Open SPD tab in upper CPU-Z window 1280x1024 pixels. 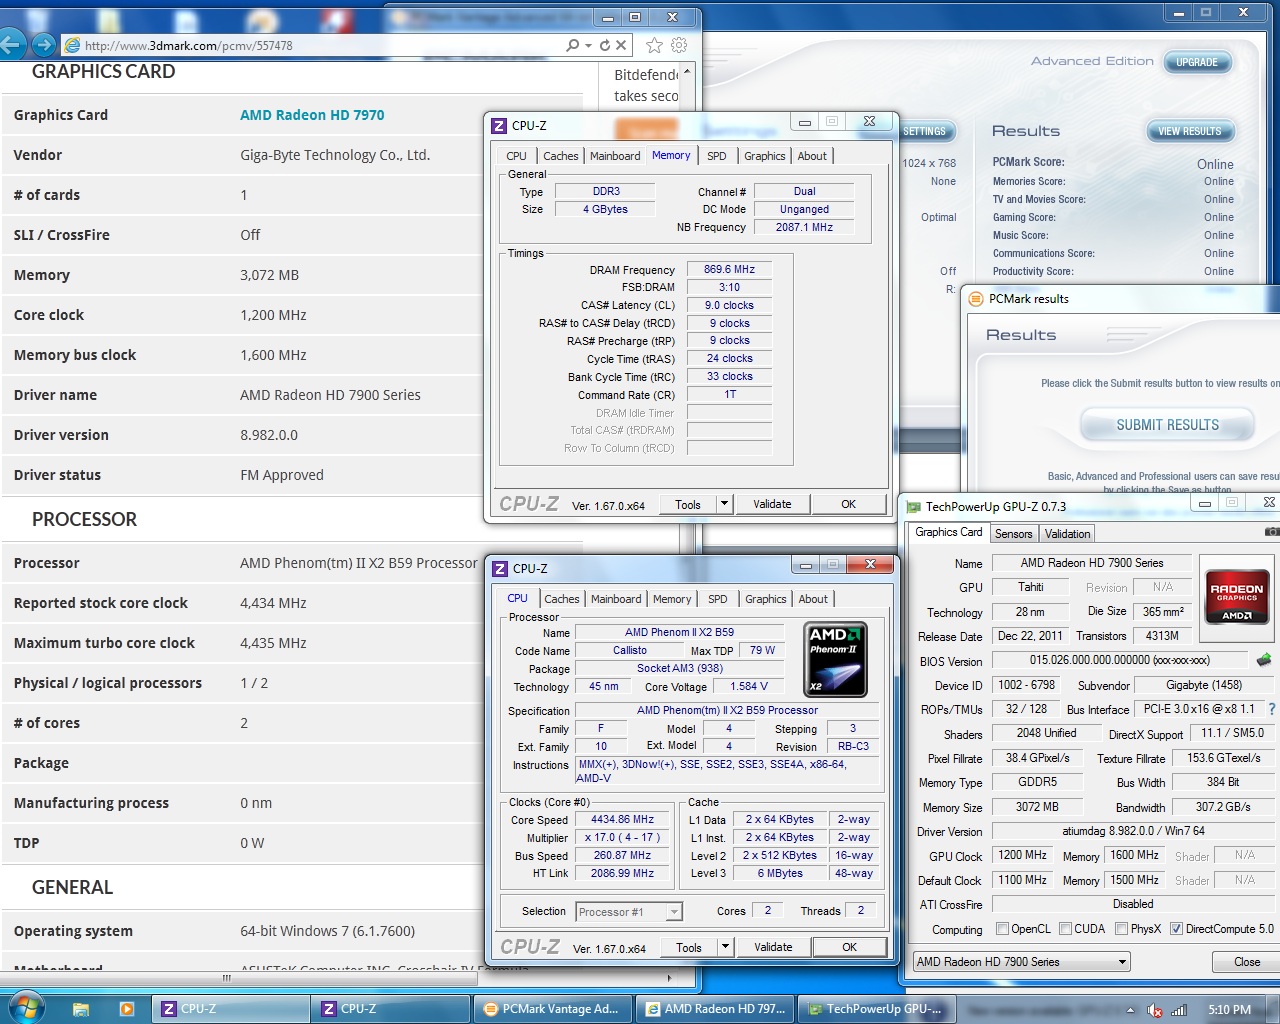(x=717, y=156)
